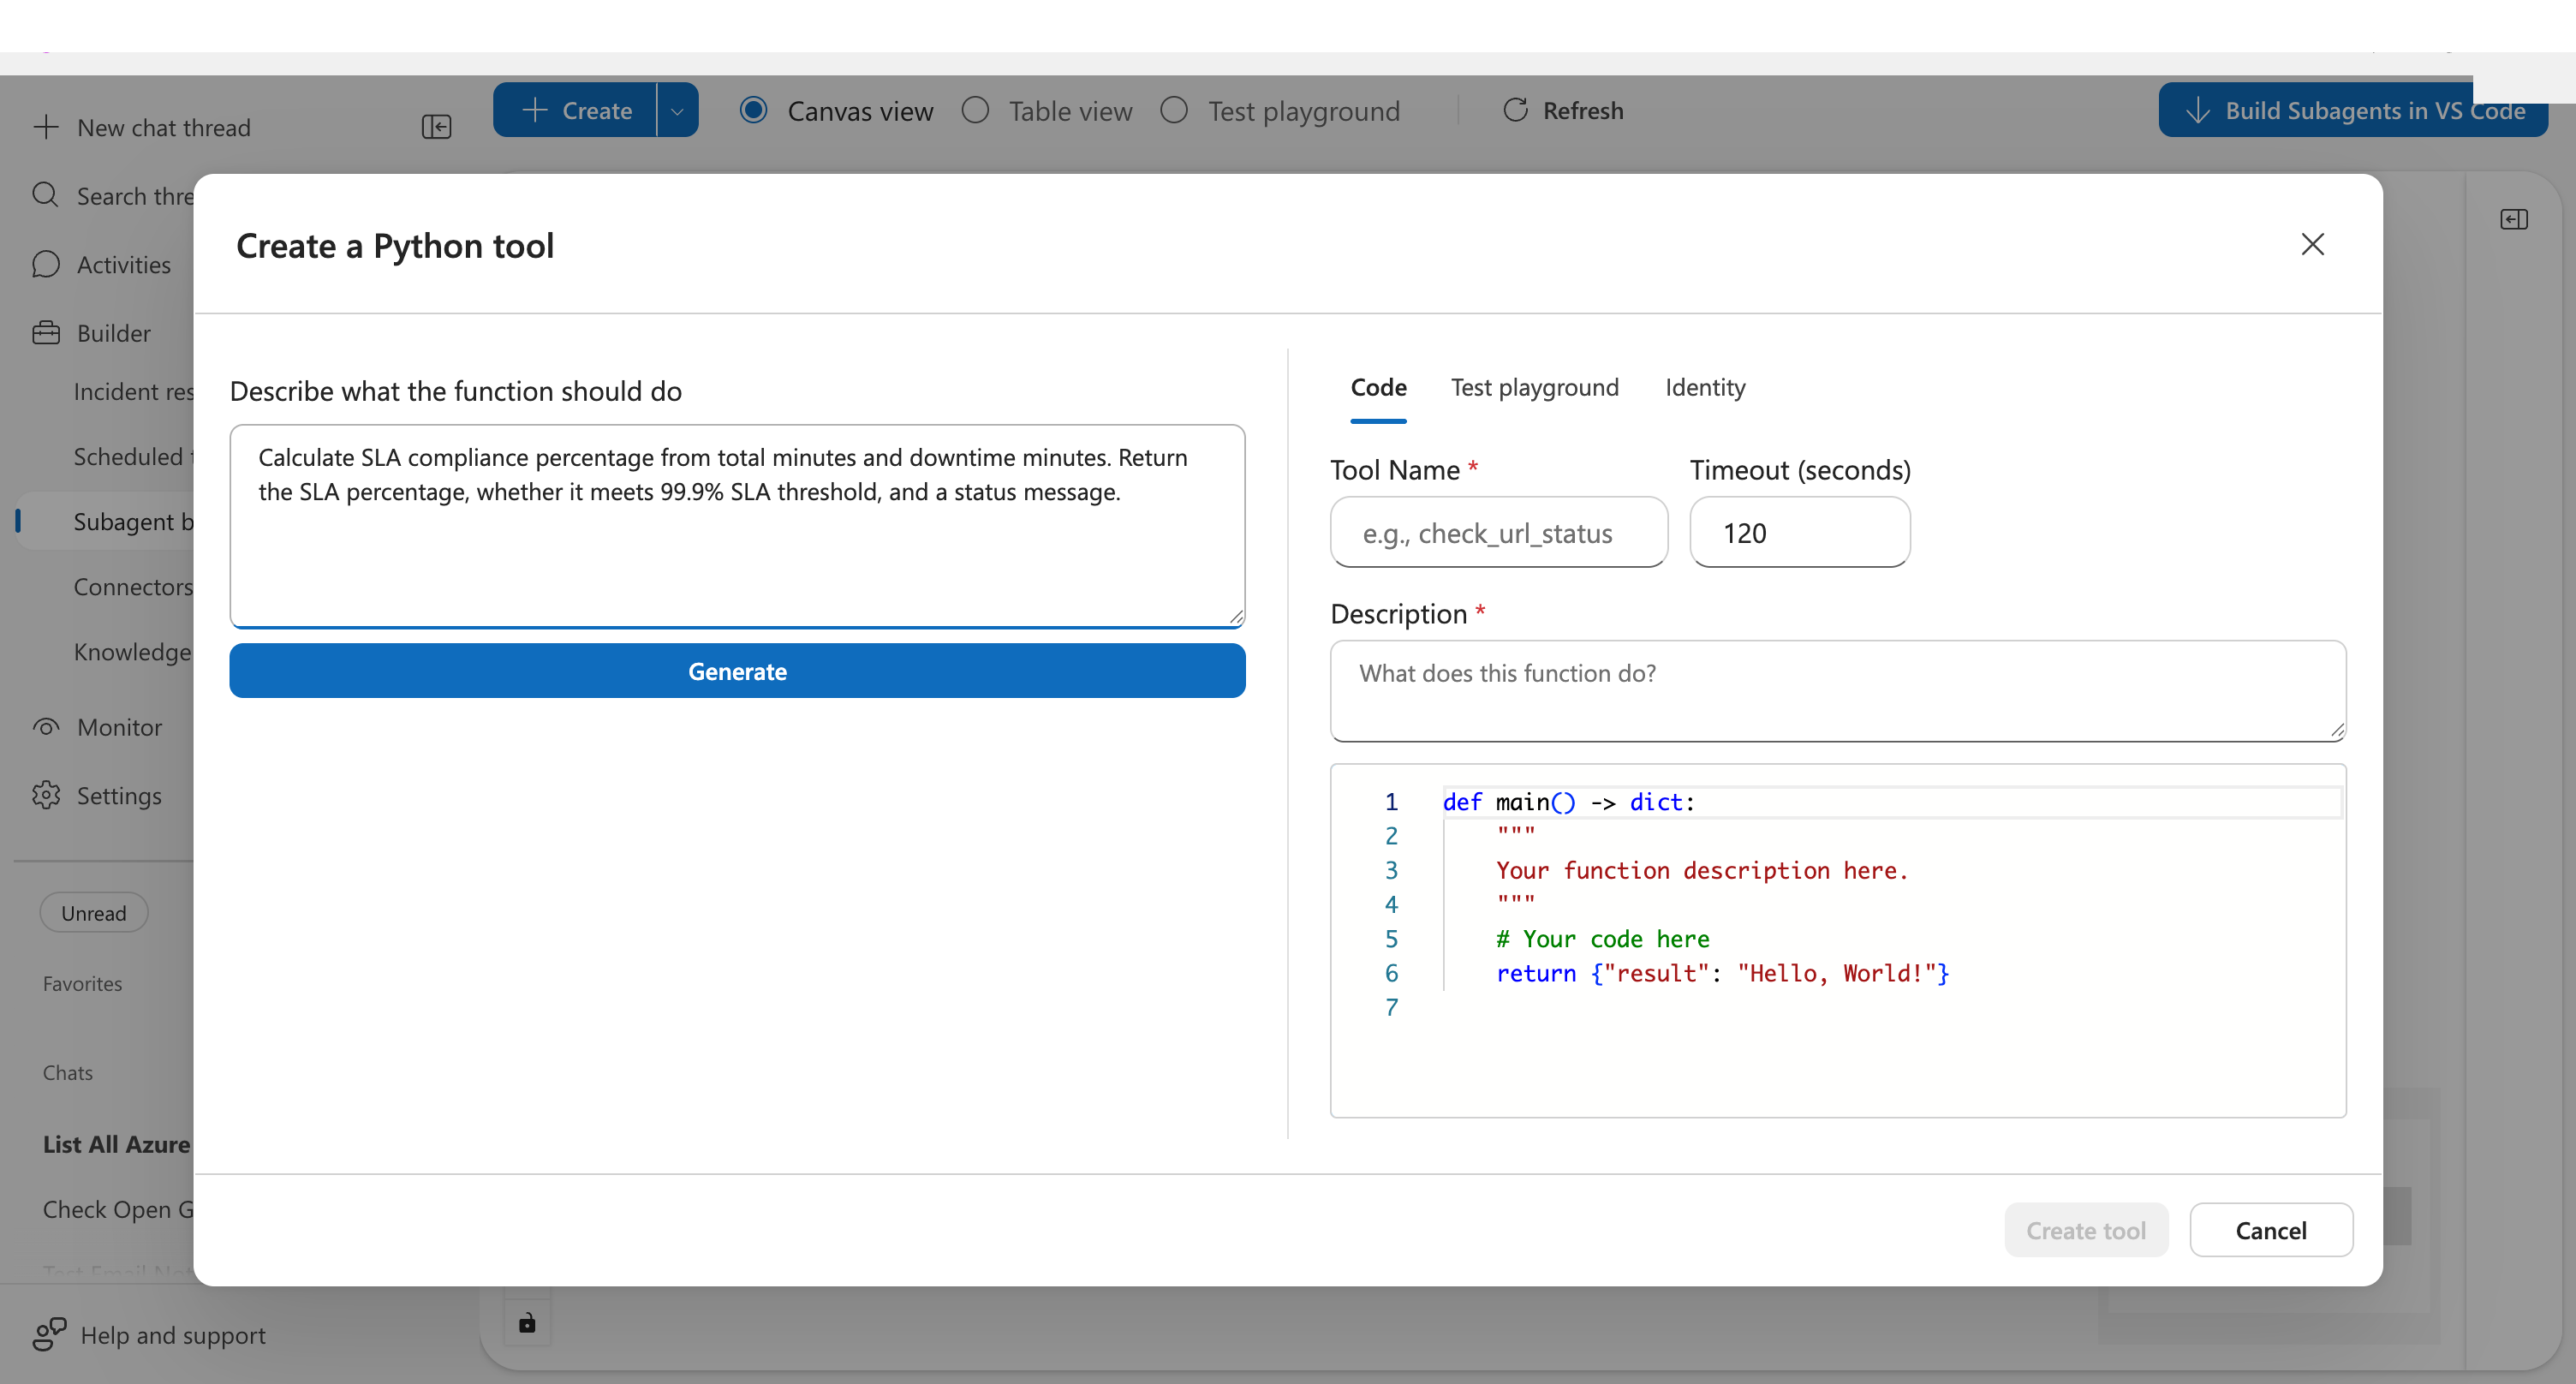Open Settings gear icon

[x=45, y=795]
